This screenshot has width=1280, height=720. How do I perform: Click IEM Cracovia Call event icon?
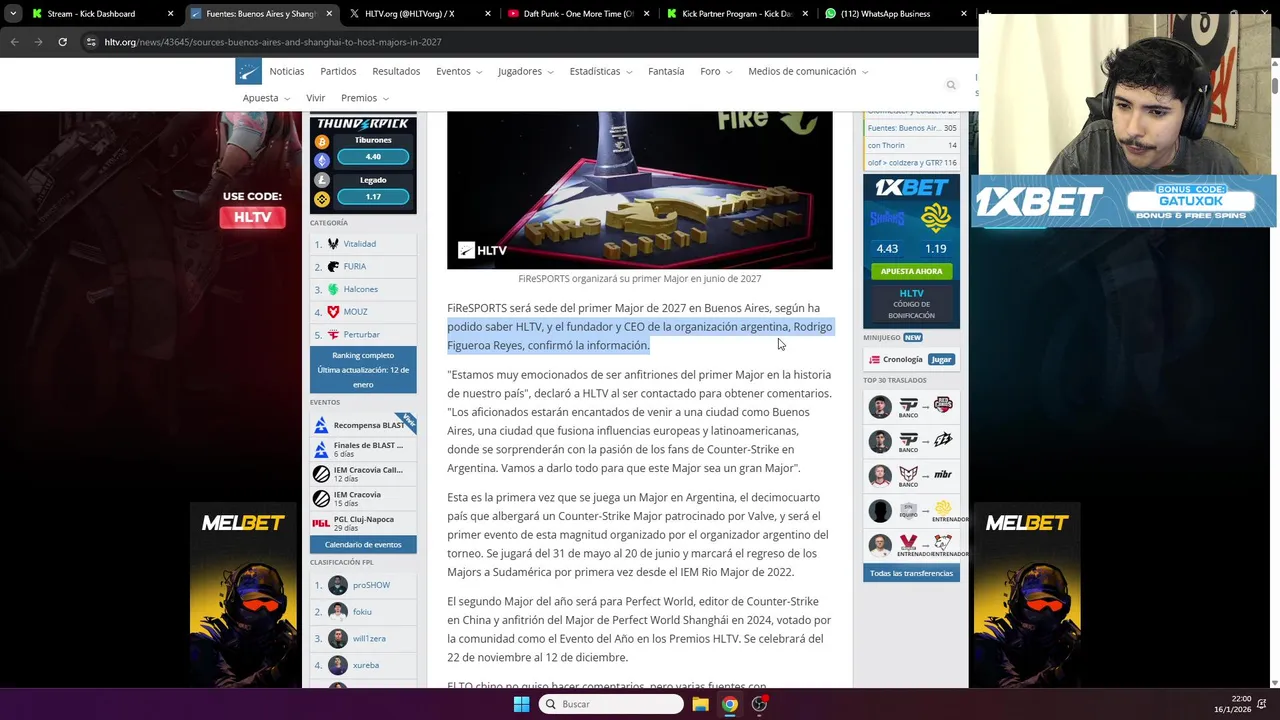[321, 474]
